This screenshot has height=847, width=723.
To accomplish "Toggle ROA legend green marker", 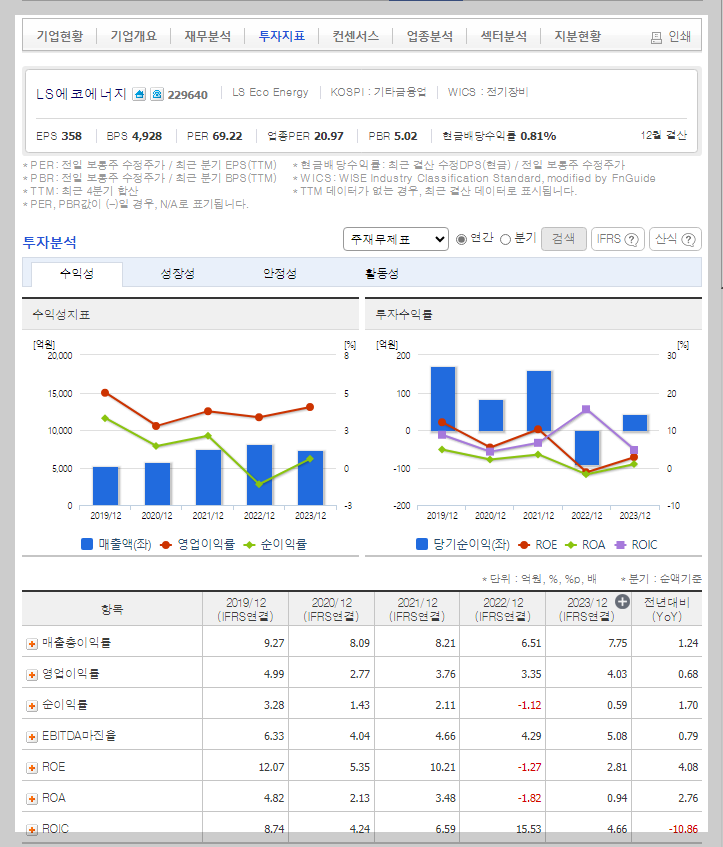I will coord(571,545).
